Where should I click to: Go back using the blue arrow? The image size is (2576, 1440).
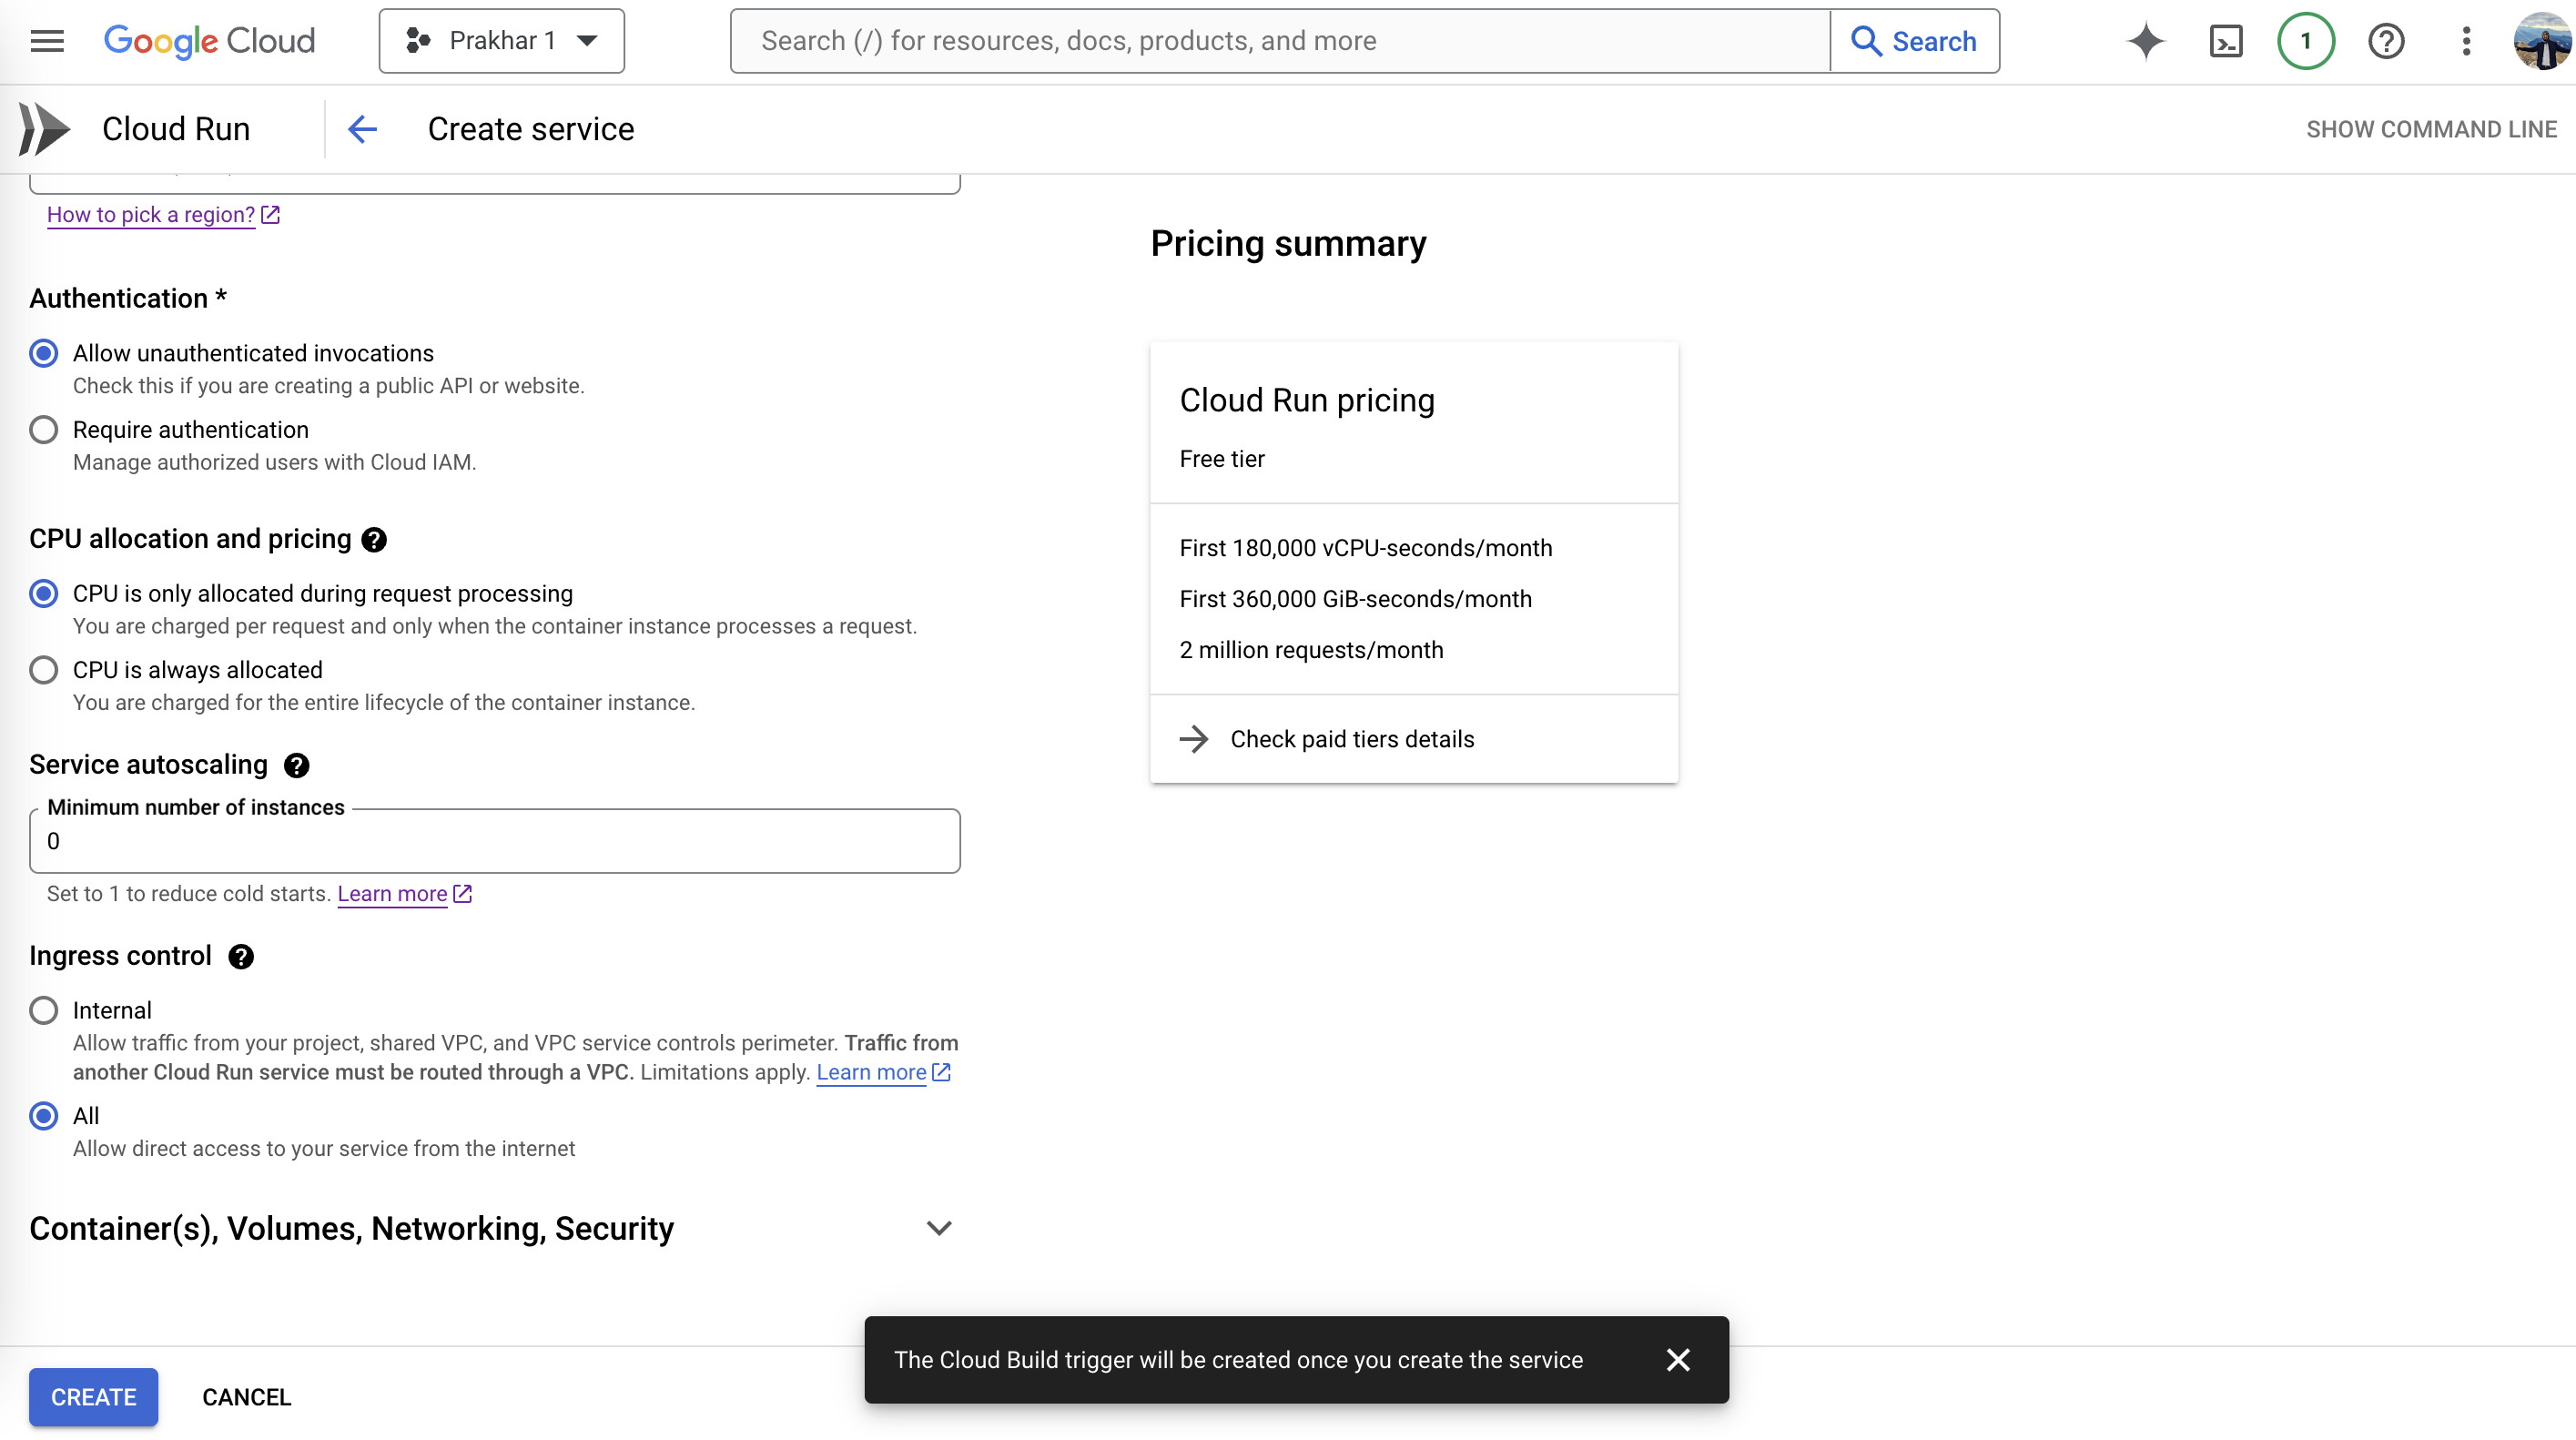362,129
